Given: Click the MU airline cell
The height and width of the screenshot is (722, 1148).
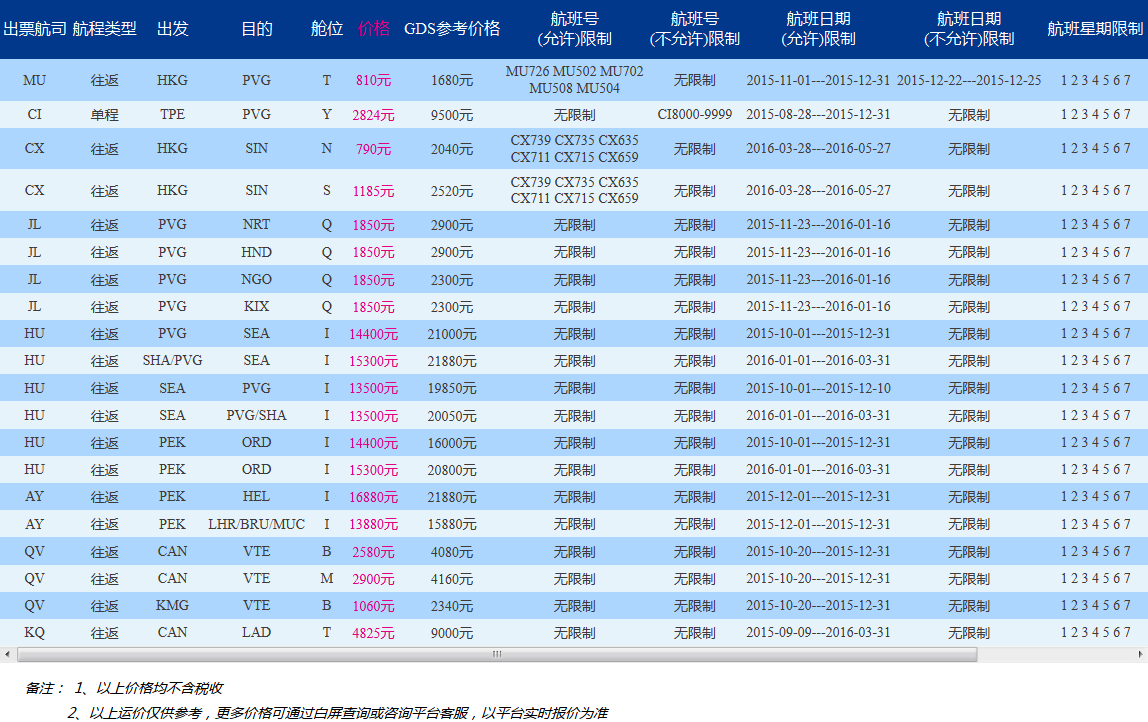Looking at the screenshot, I should [x=34, y=81].
